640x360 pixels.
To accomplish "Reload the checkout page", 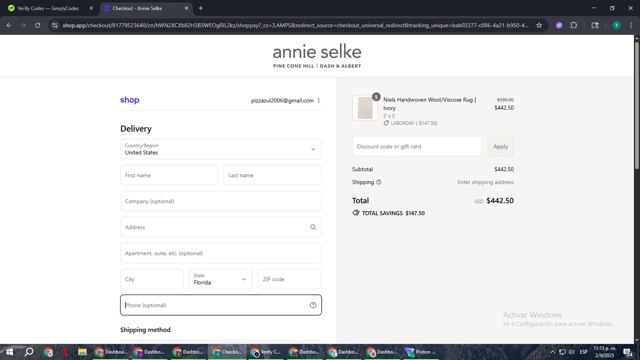I will coord(37,25).
